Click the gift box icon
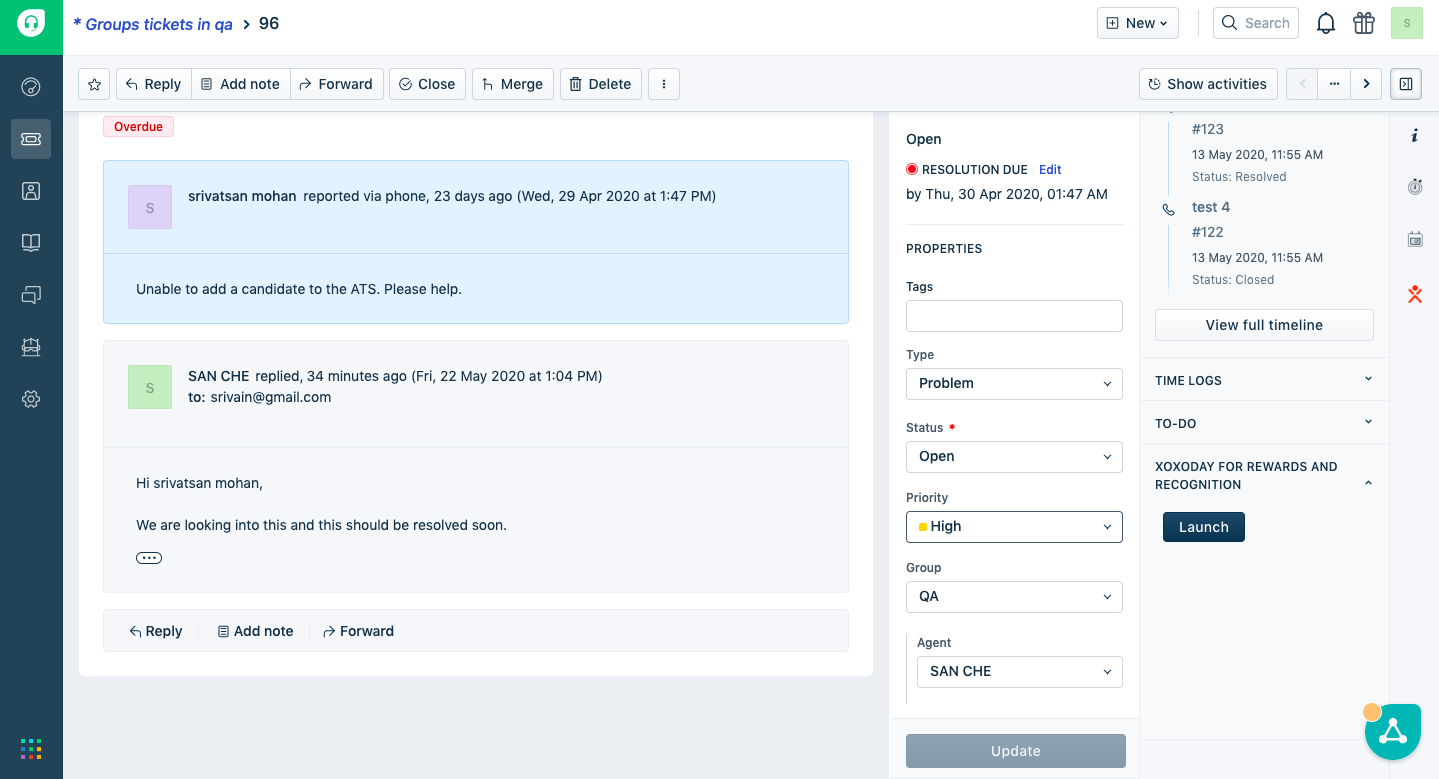The height and width of the screenshot is (779, 1439). point(1364,23)
